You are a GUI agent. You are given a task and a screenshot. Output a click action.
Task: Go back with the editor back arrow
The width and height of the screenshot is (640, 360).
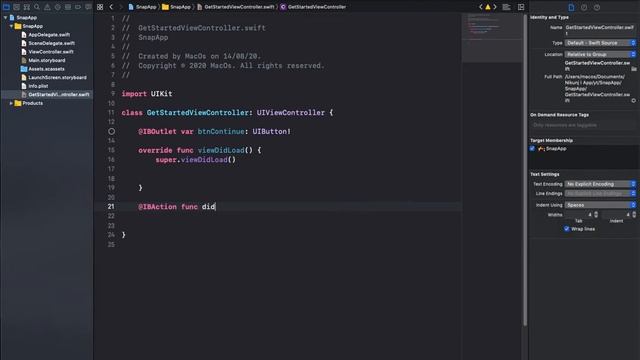tap(111, 7)
